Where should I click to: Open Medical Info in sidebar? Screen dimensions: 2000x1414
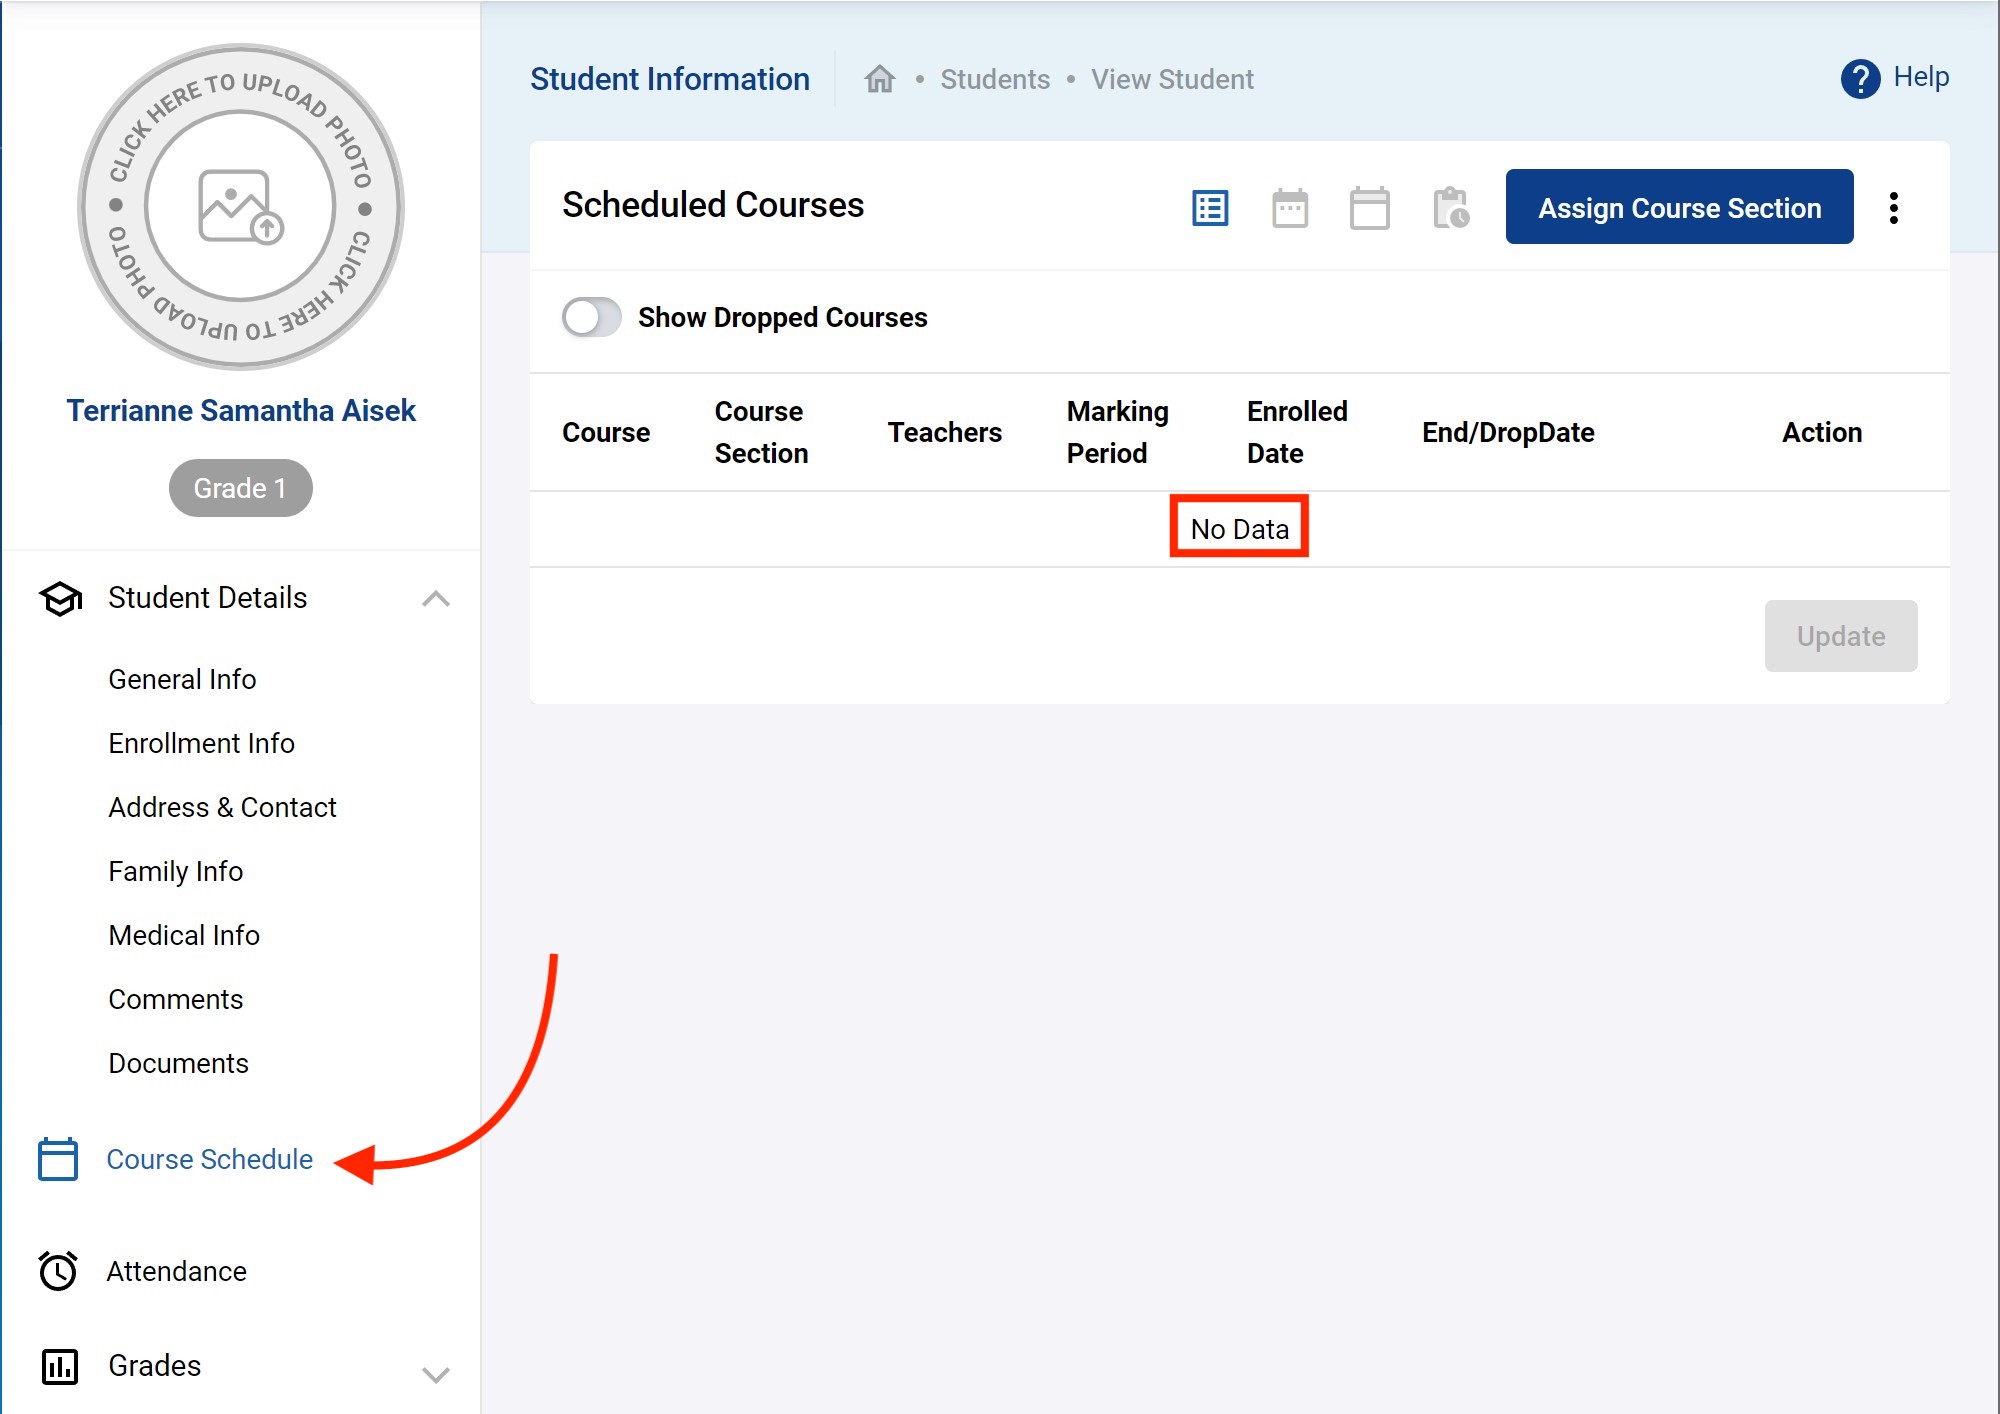(x=184, y=936)
